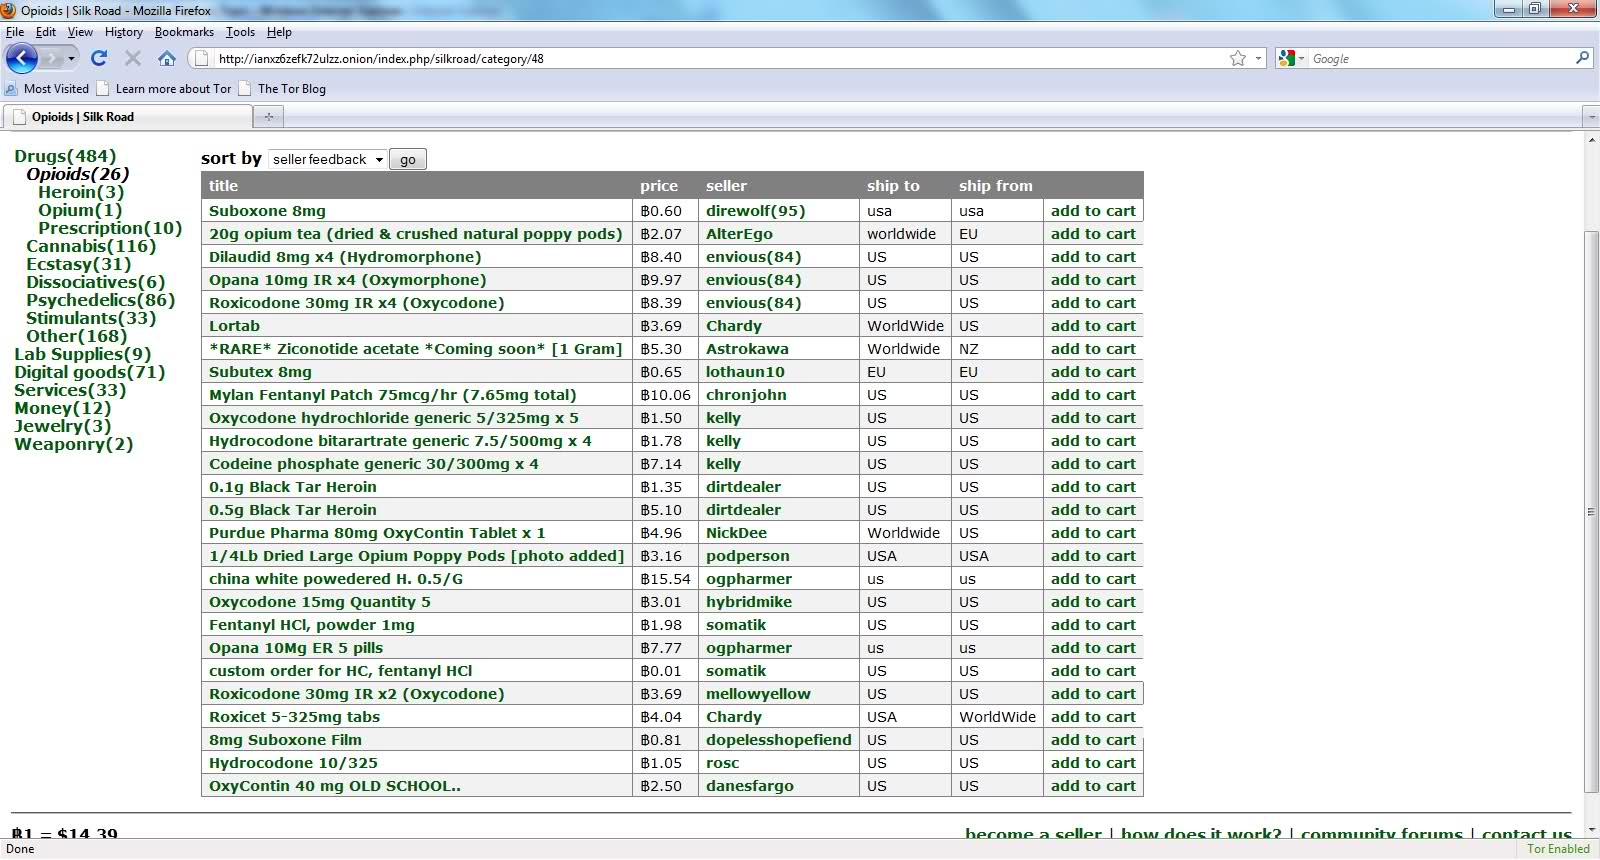Open the Digital goods(71) category
Image resolution: width=1600 pixels, height=860 pixels.
[x=90, y=372]
